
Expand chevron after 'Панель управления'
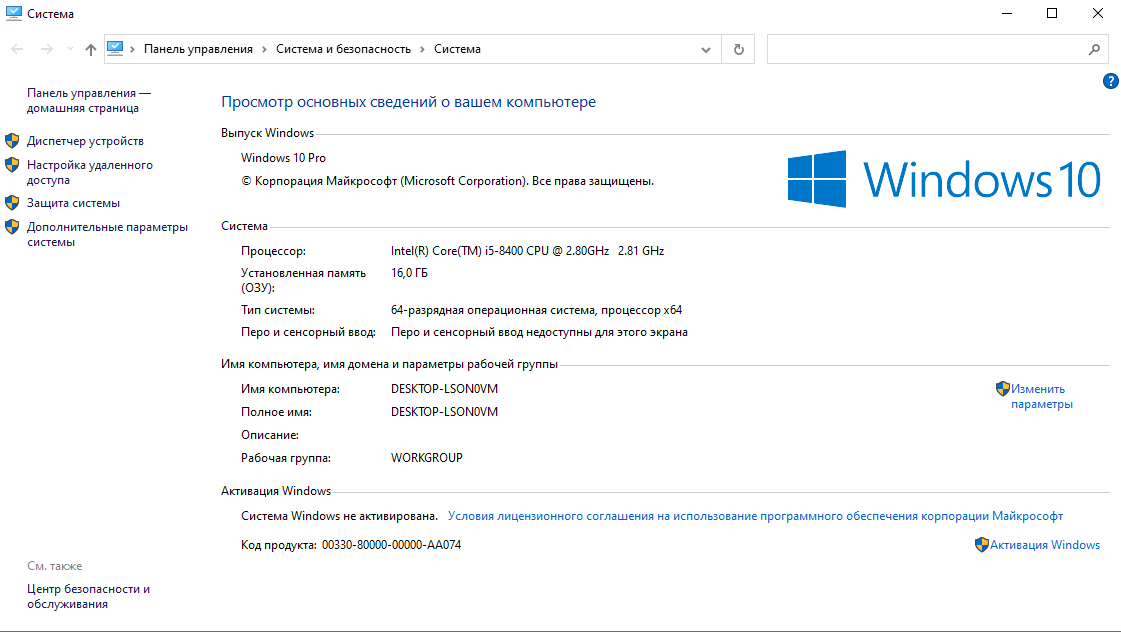(x=264, y=49)
